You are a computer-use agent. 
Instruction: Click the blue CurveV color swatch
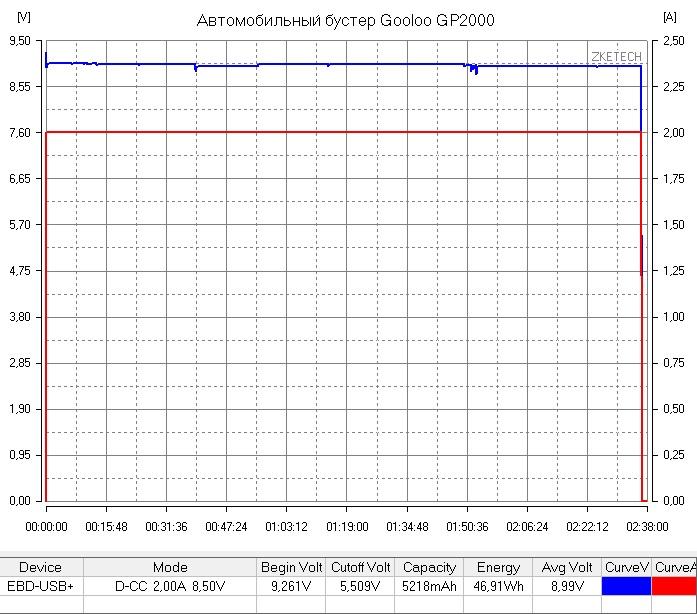coord(626,586)
